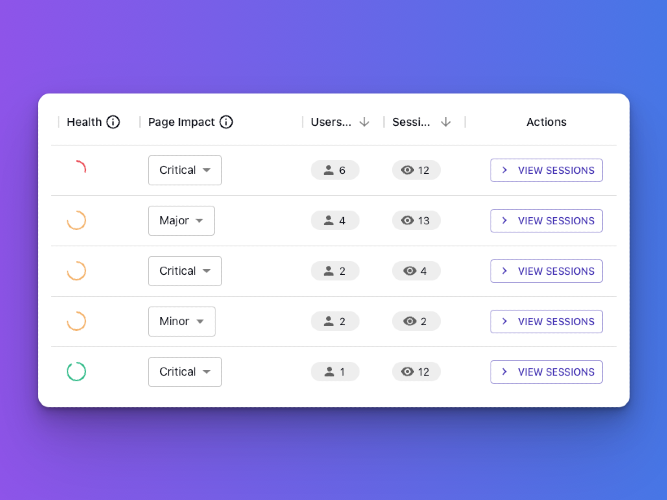The height and width of the screenshot is (500, 667).
Task: Click View Sessions for the Major row
Action: 546,220
